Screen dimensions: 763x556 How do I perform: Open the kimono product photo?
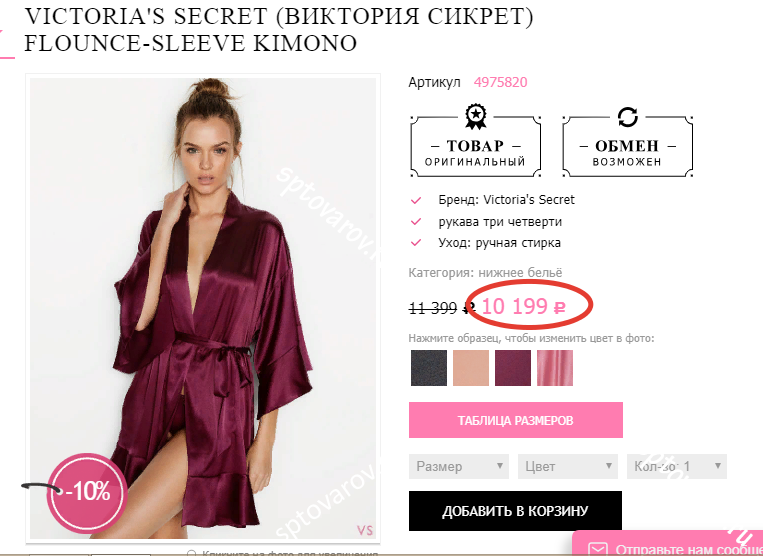point(203,308)
